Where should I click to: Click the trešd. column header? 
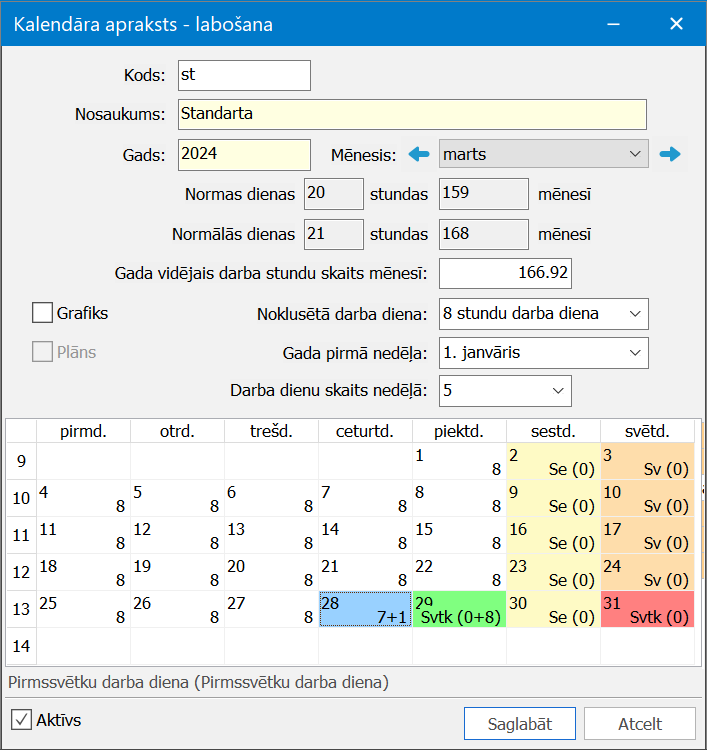click(271, 431)
